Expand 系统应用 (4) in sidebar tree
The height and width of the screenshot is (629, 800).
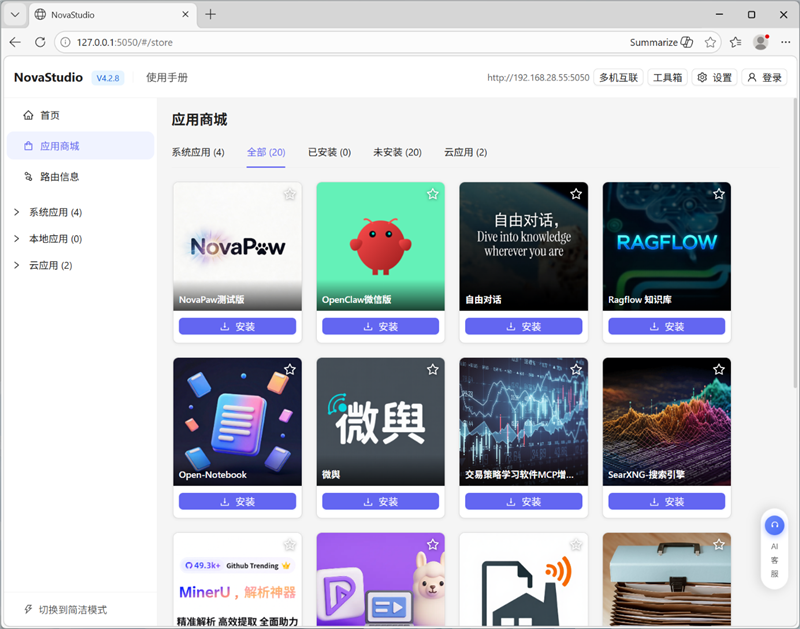pos(17,212)
